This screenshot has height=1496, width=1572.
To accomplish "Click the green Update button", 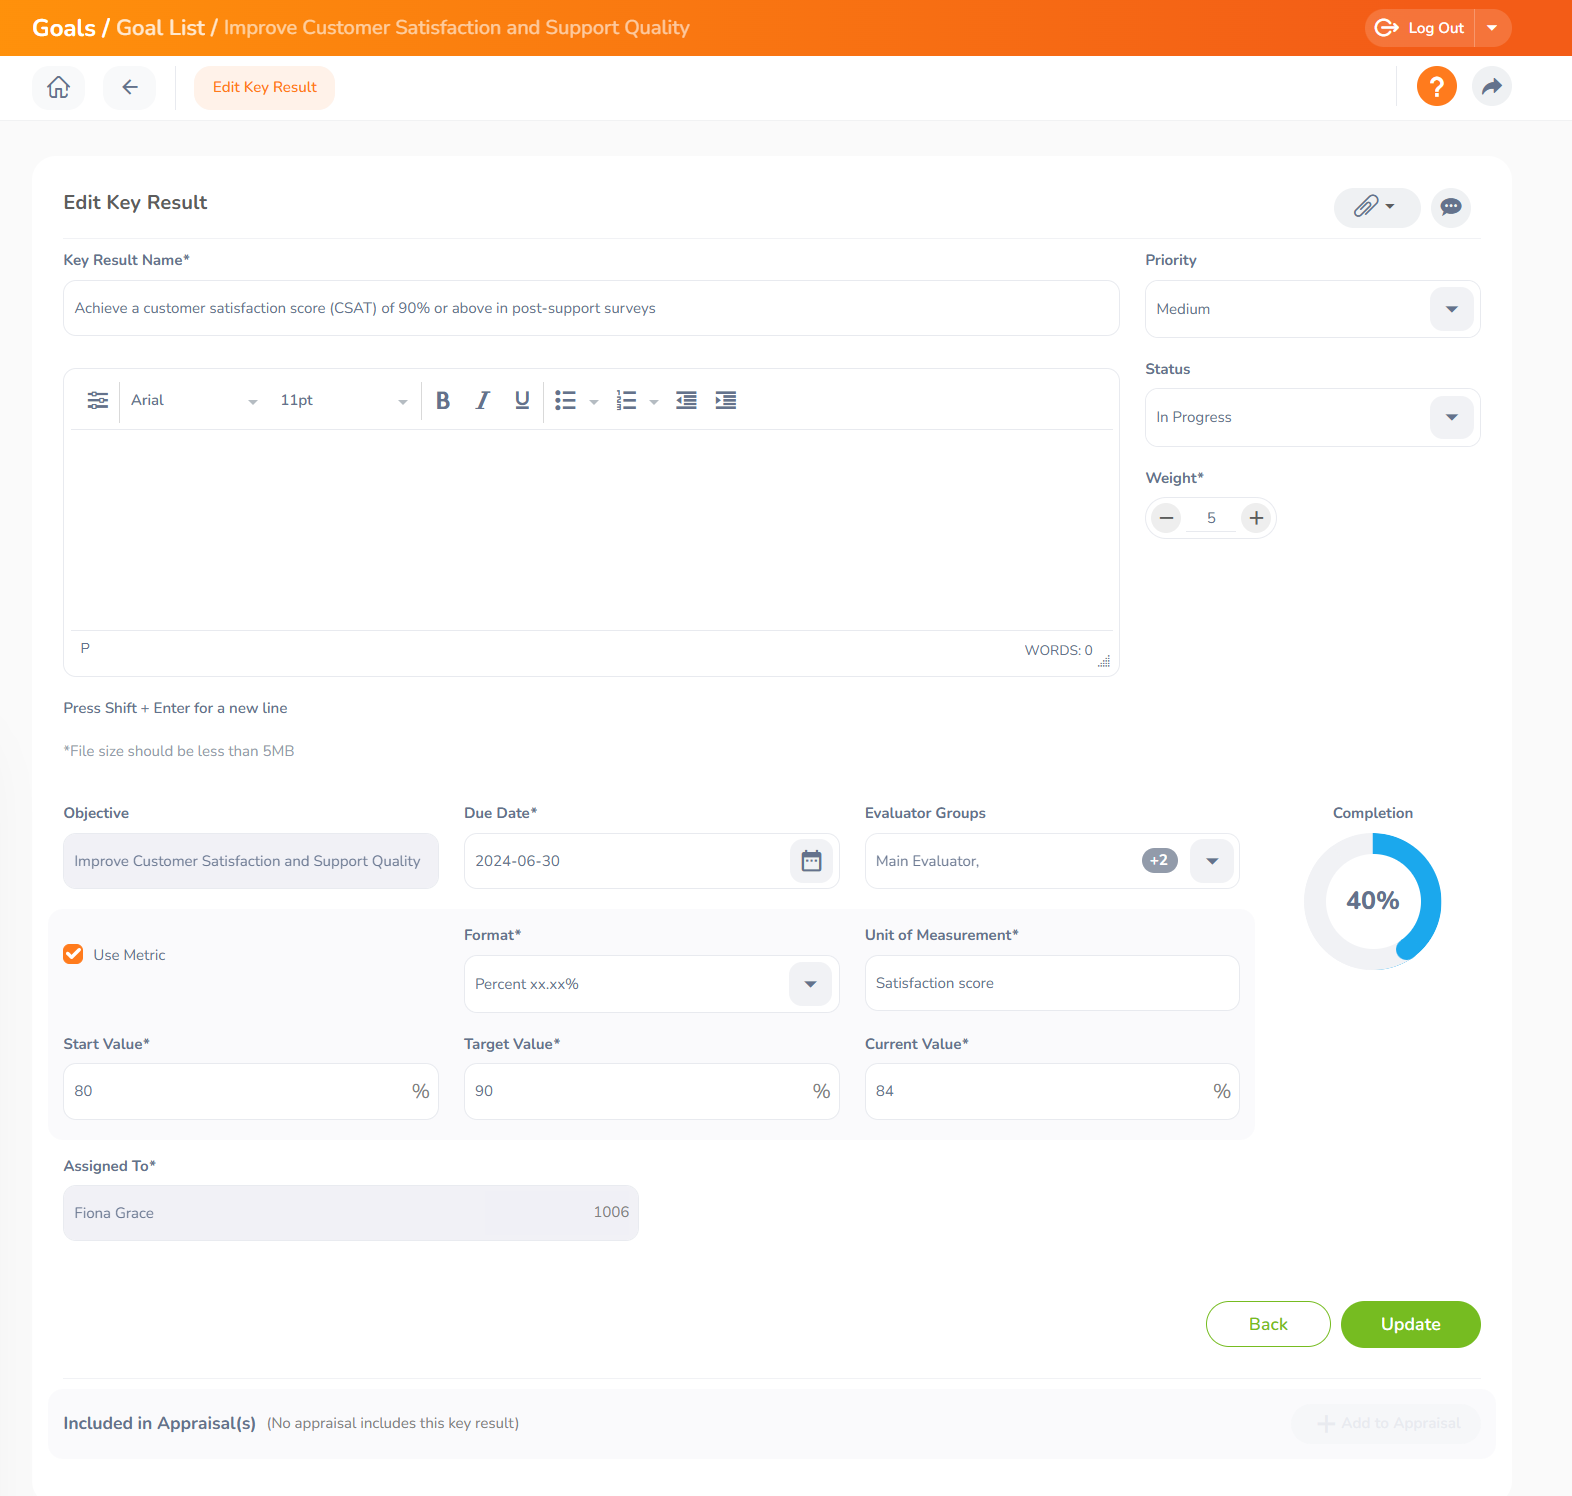I will [1410, 1324].
